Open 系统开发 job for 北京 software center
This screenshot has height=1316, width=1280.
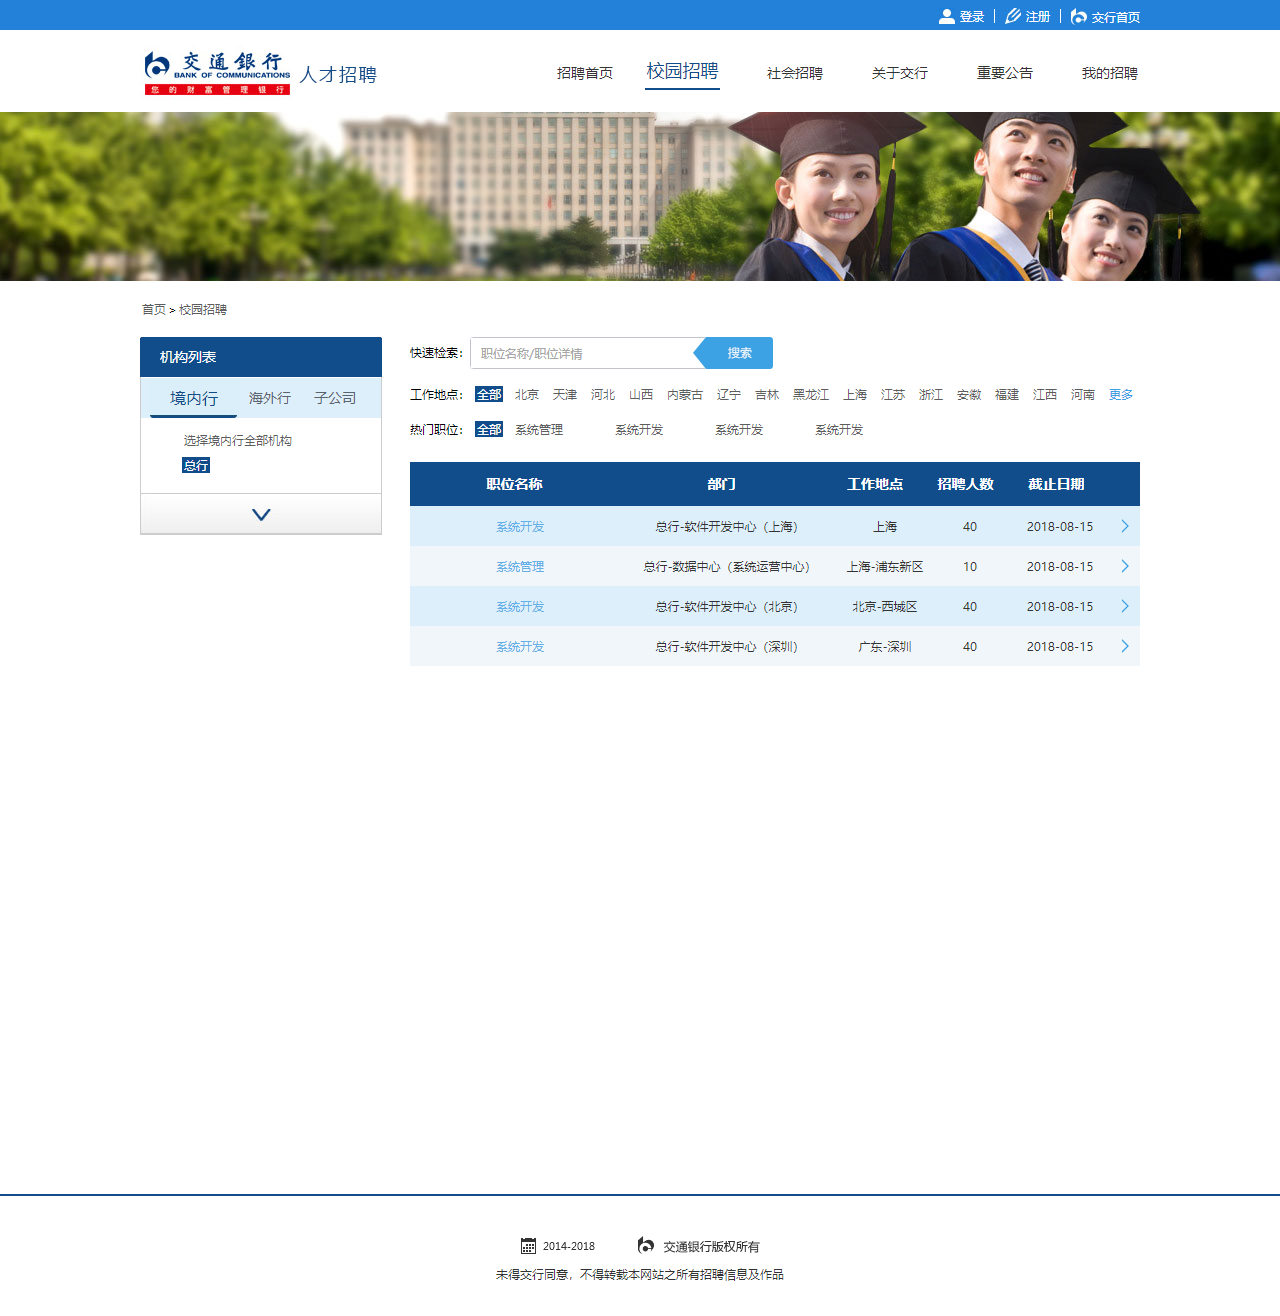pyautogui.click(x=520, y=607)
